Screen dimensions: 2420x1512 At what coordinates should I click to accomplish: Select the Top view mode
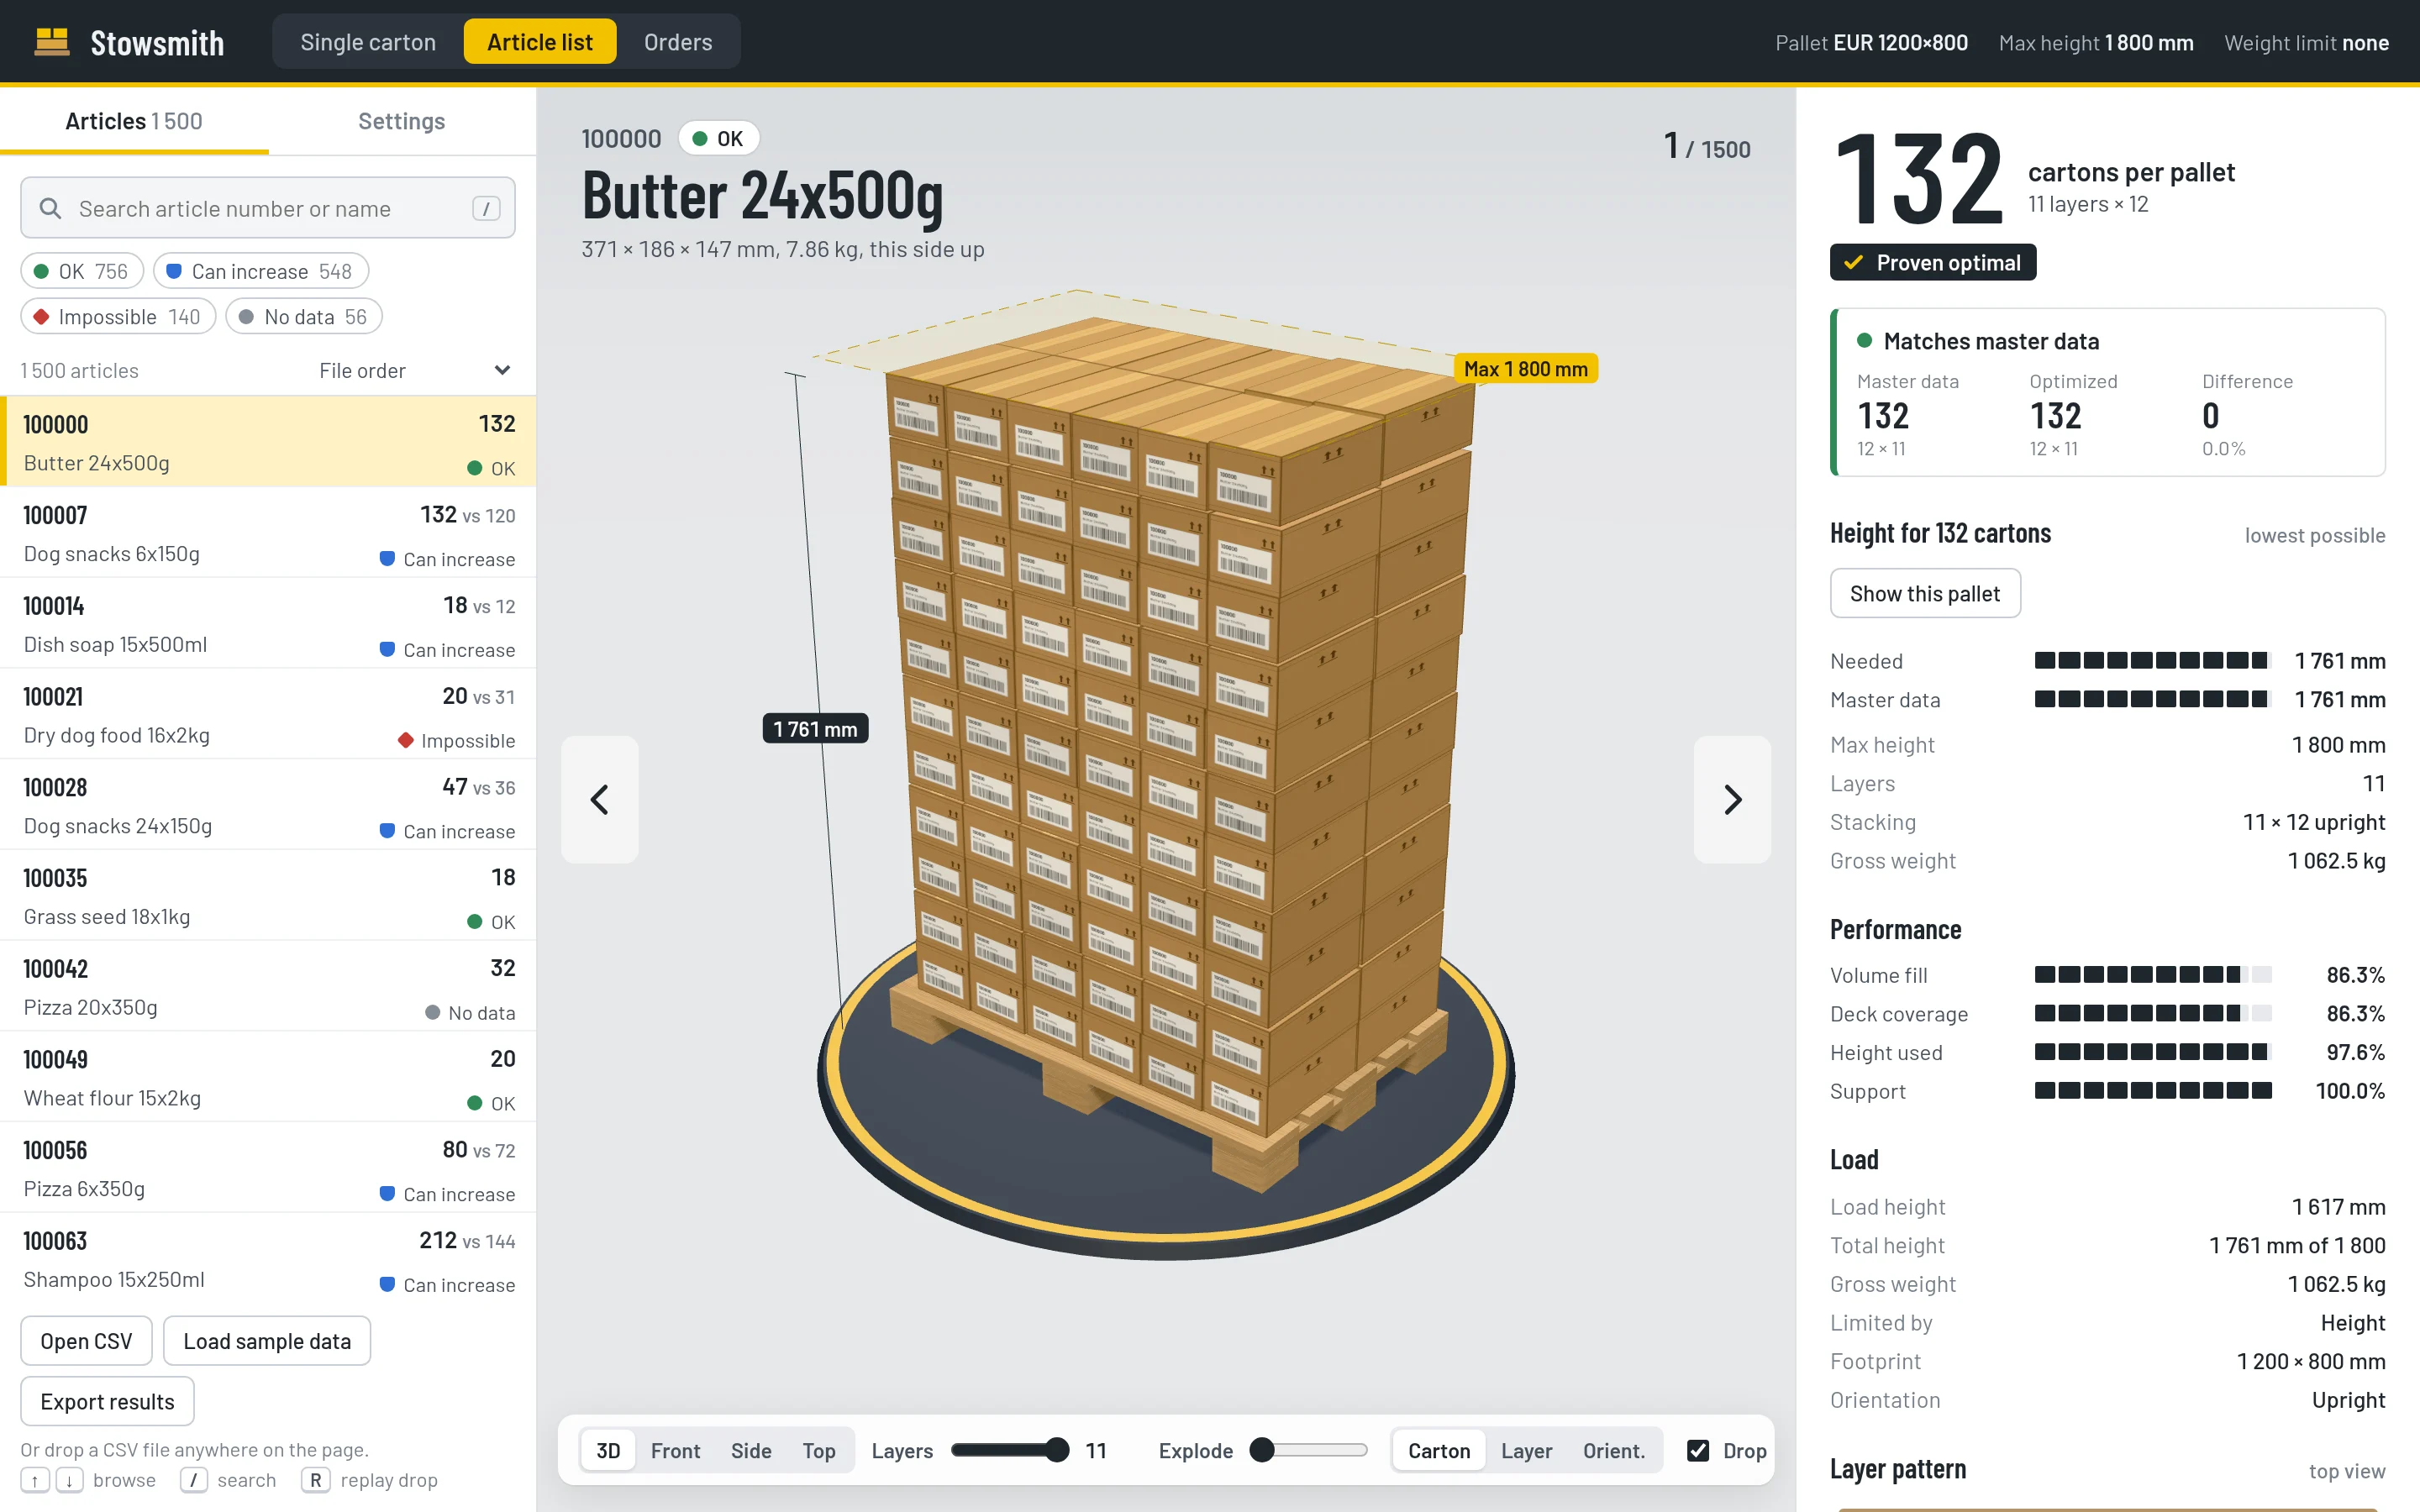819,1450
